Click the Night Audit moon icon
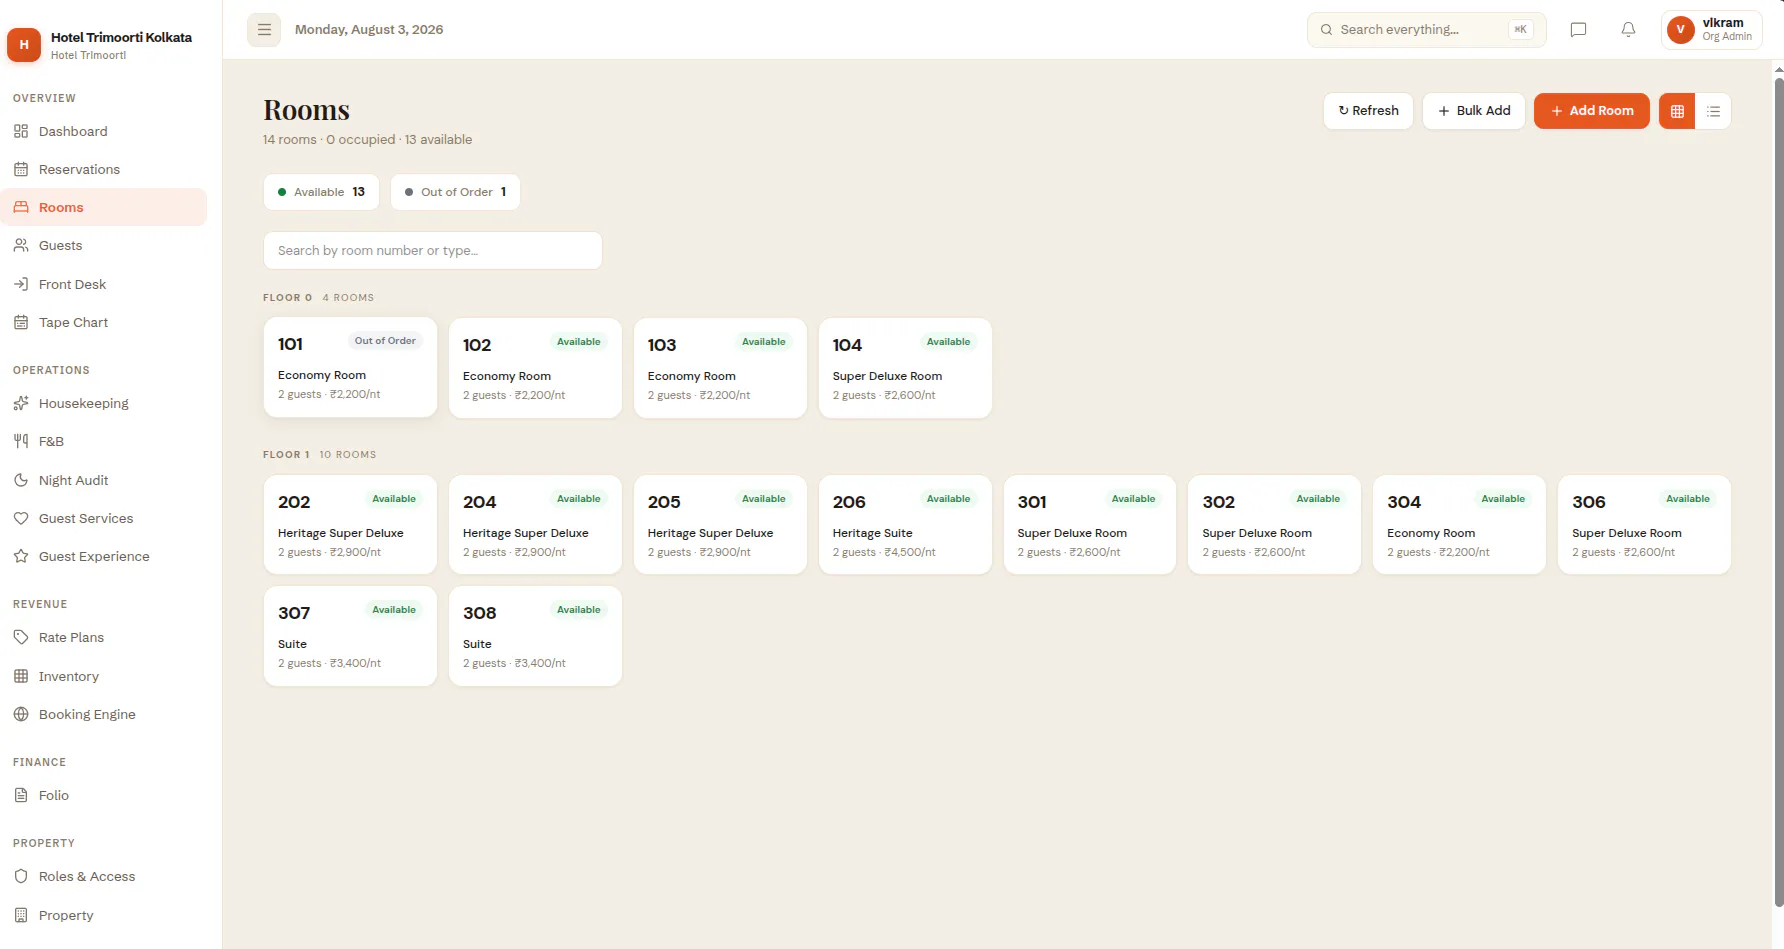Screen dimensions: 1784x949 click(x=21, y=480)
